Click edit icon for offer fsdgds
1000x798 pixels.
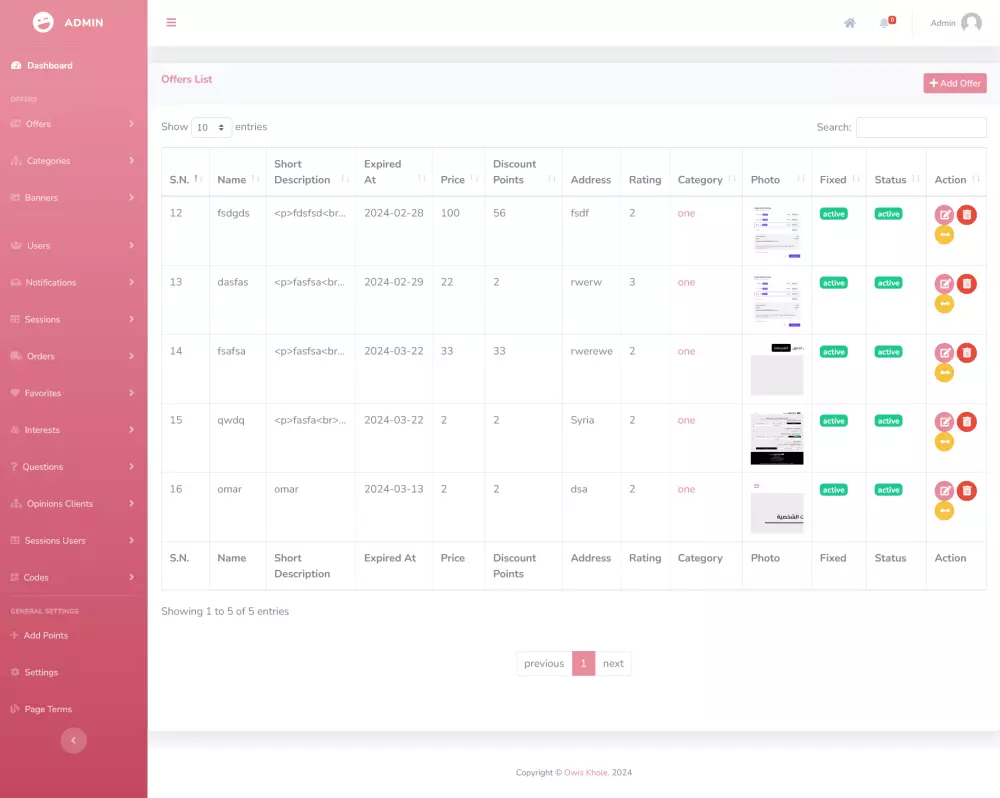click(944, 215)
